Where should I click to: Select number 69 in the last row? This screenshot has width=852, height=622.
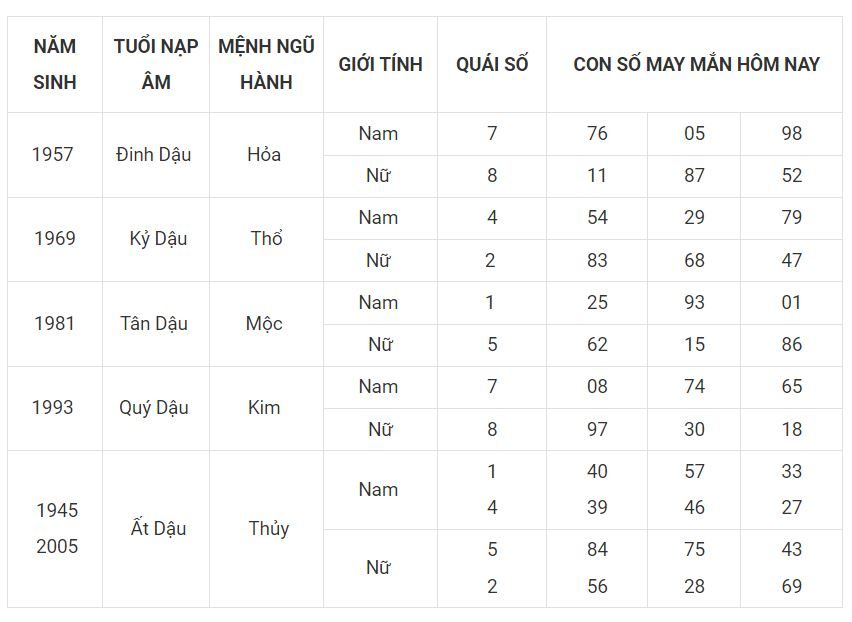(x=792, y=587)
